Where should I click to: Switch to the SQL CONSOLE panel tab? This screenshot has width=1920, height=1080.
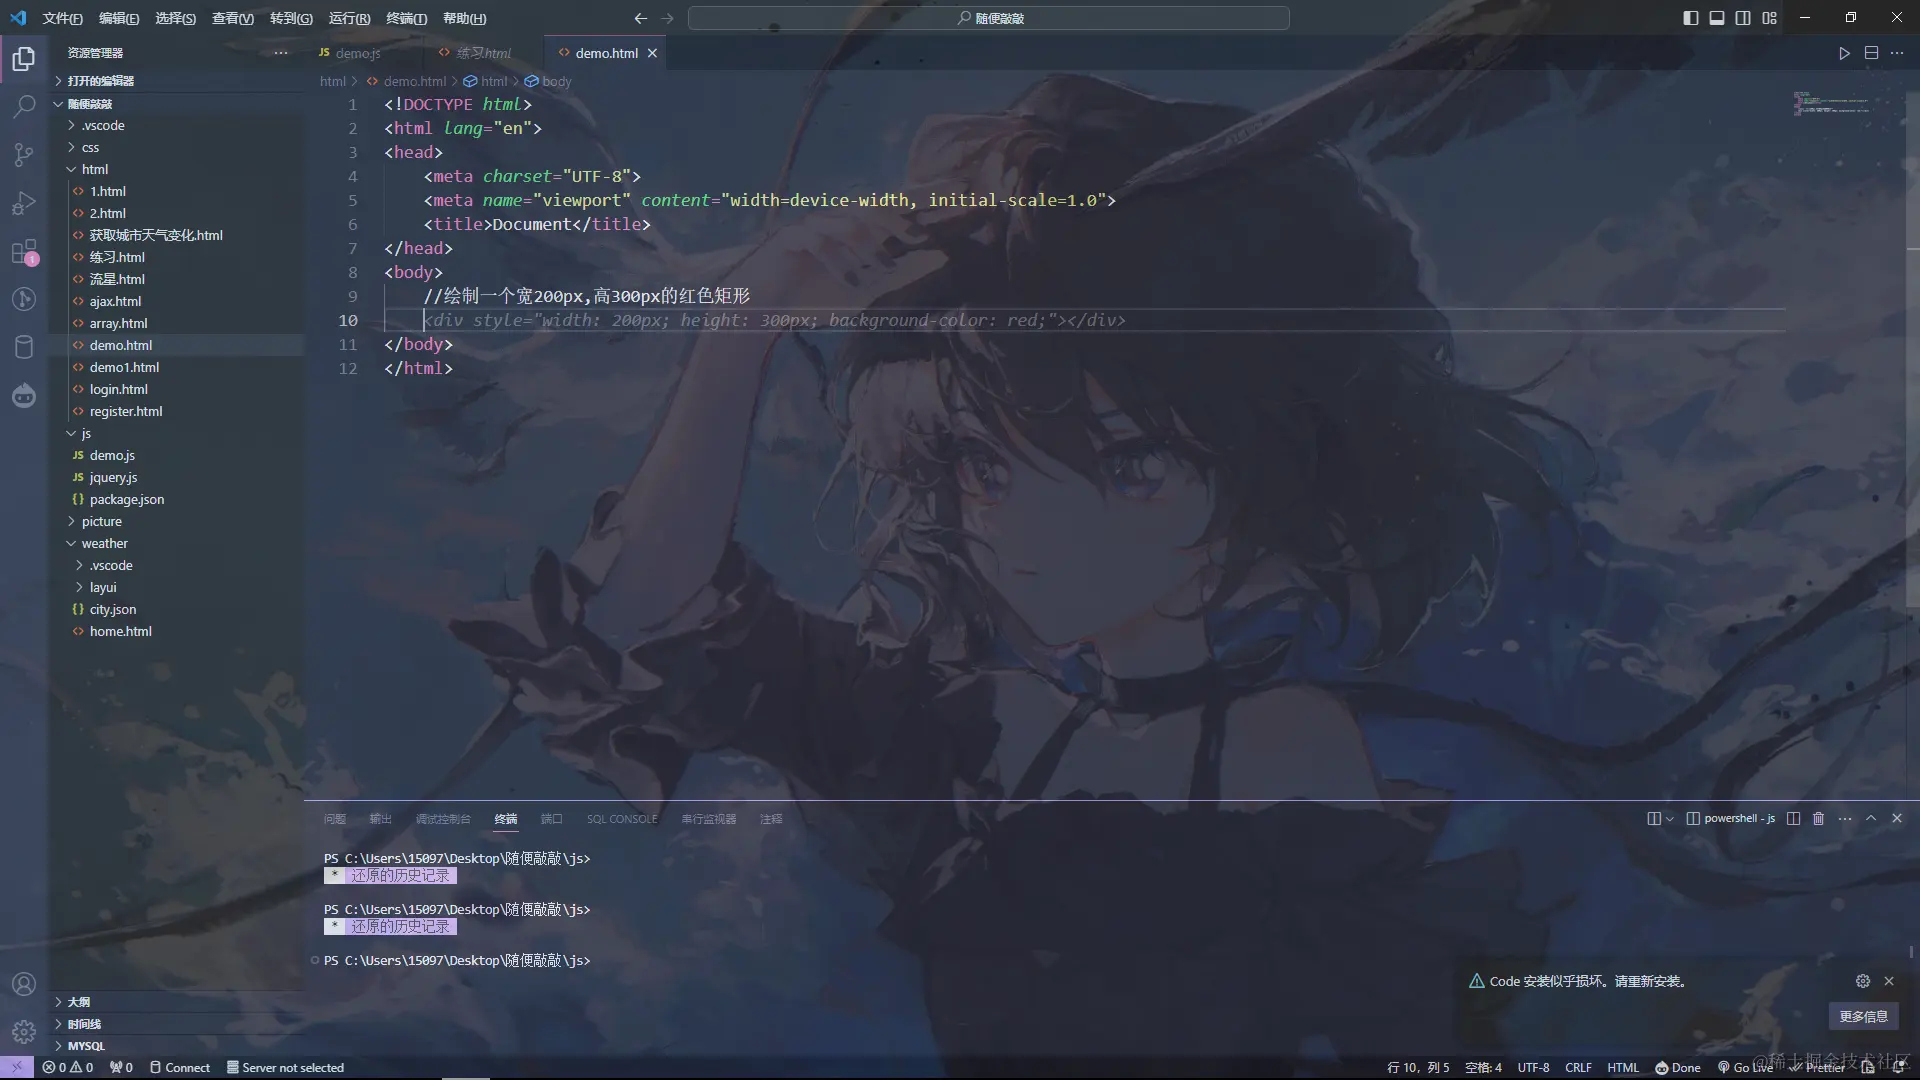click(622, 819)
